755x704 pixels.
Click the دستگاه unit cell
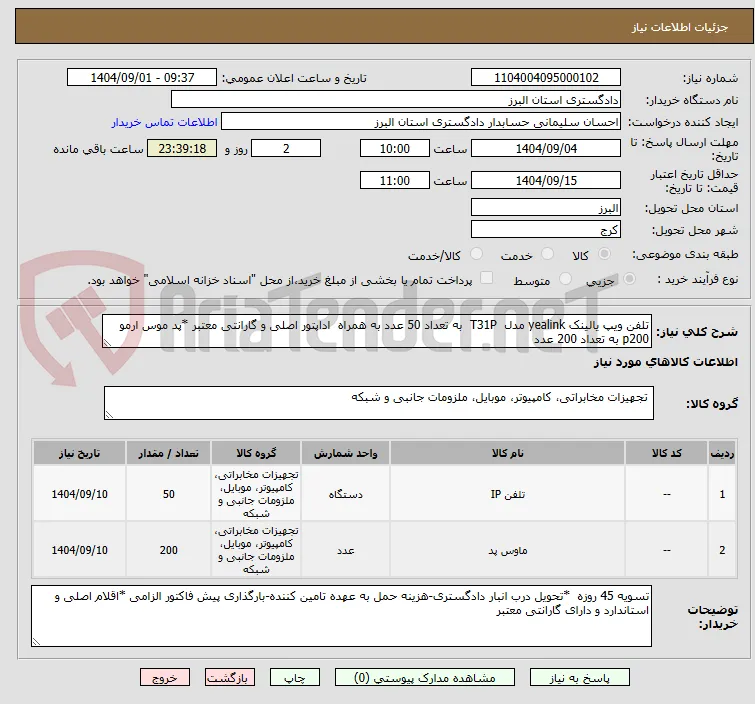(x=345, y=494)
